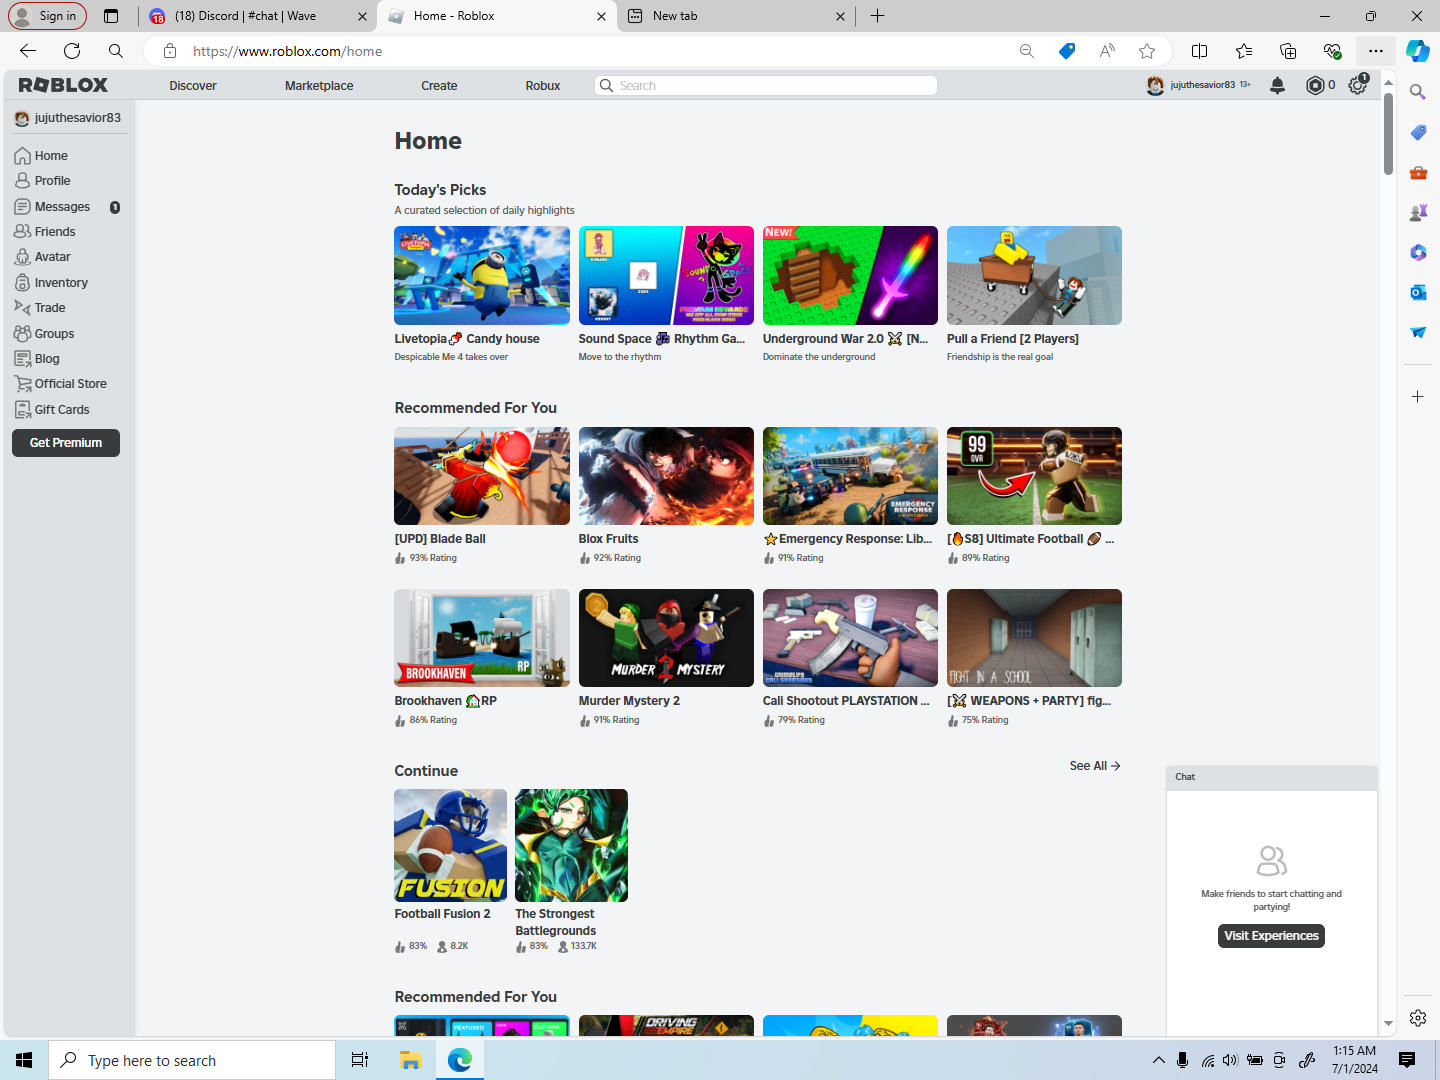Click the Inventory icon in the sidebar
The height and width of the screenshot is (1080, 1440).
coord(22,283)
